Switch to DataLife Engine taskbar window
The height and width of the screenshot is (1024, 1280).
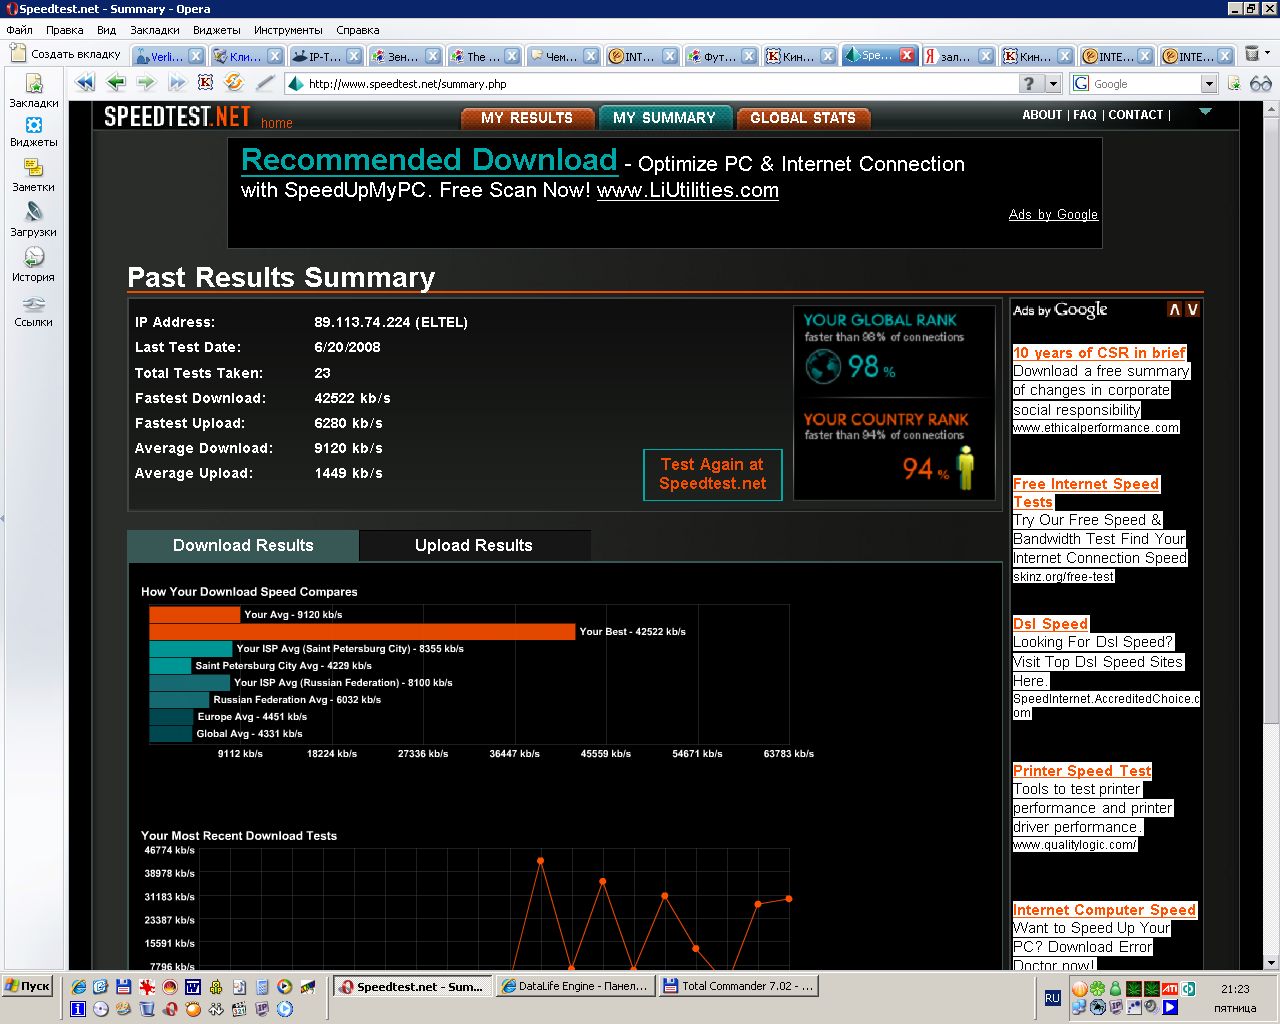click(x=575, y=986)
